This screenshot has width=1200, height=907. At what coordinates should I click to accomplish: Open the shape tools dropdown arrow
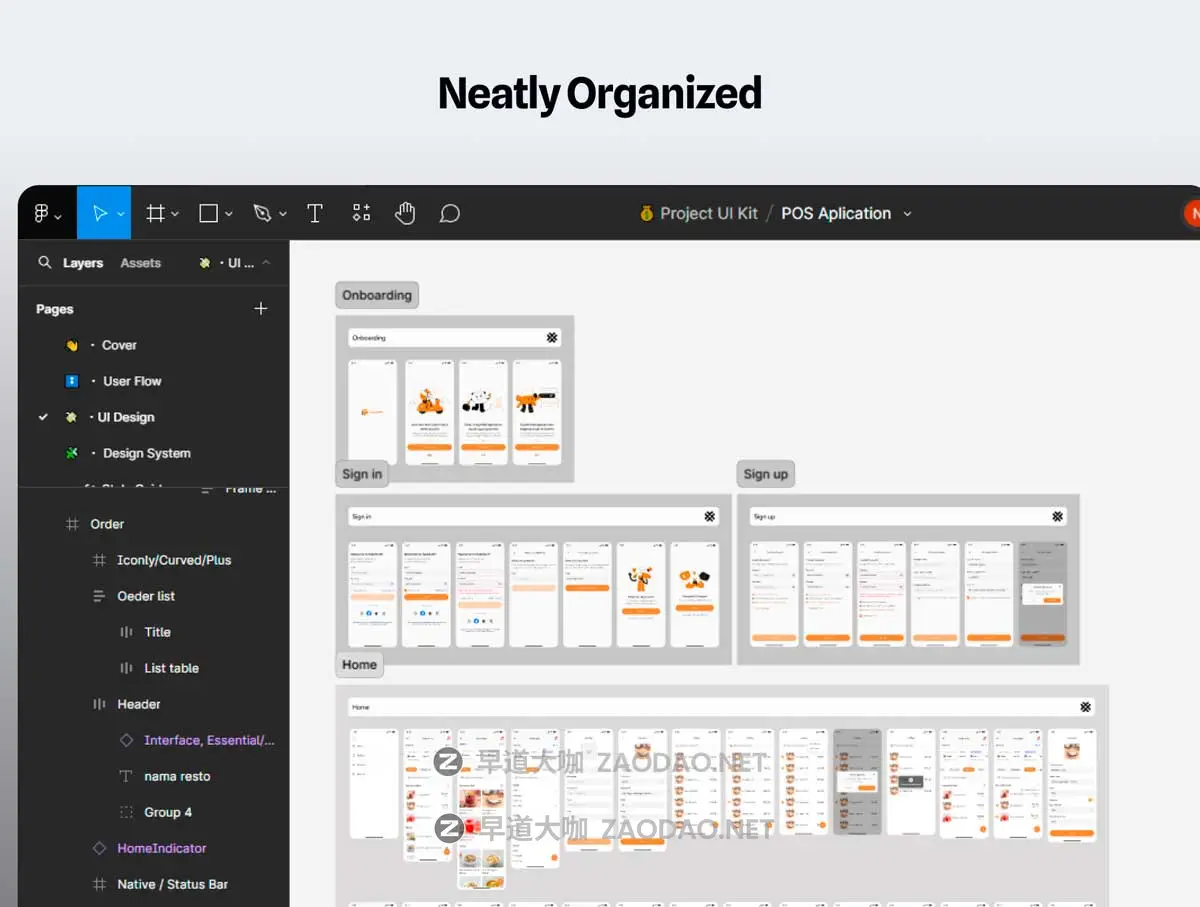229,214
